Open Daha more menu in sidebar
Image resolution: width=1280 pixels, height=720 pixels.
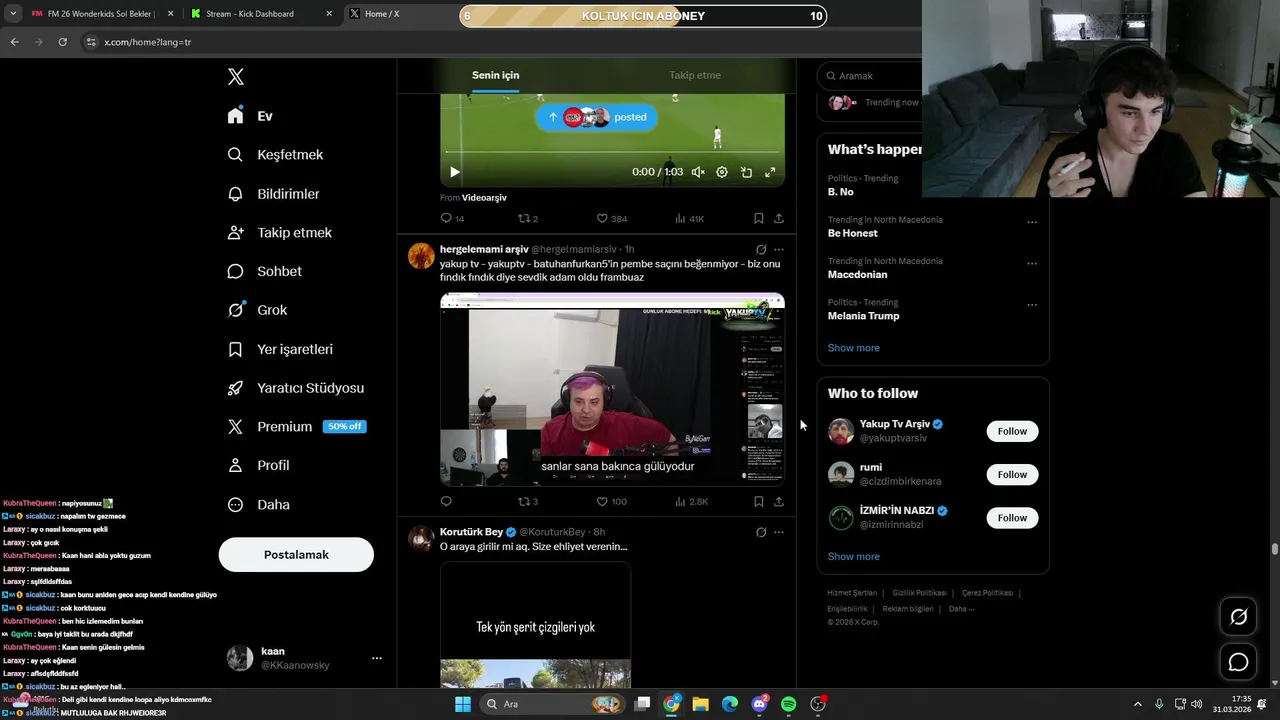[258, 505]
